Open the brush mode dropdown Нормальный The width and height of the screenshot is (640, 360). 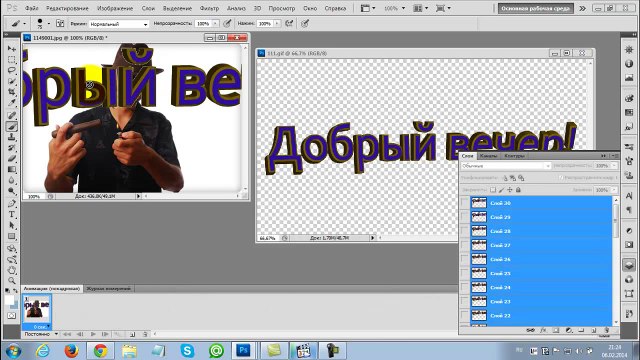pos(119,24)
